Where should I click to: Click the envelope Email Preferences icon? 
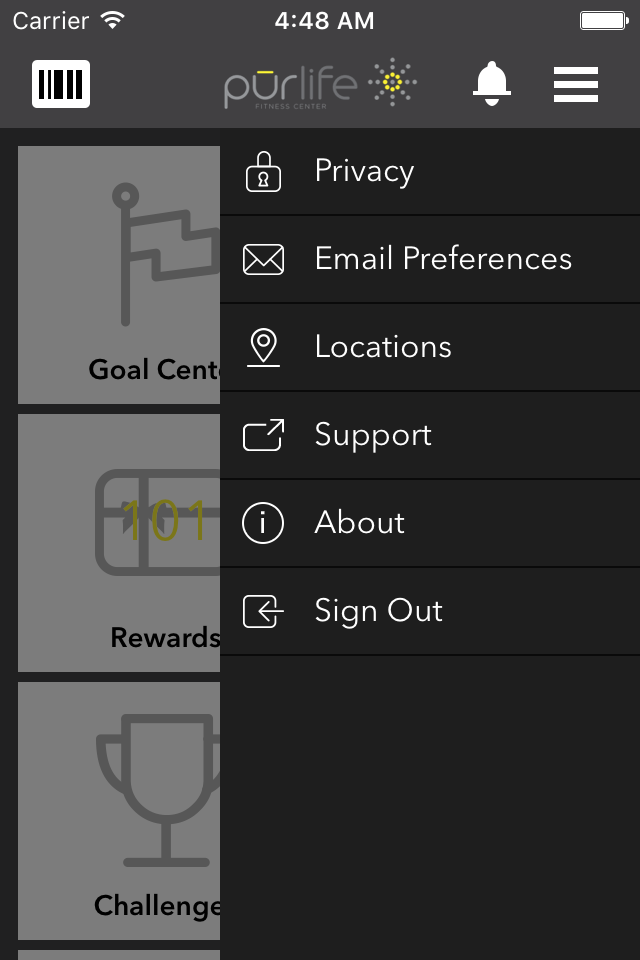click(x=263, y=259)
